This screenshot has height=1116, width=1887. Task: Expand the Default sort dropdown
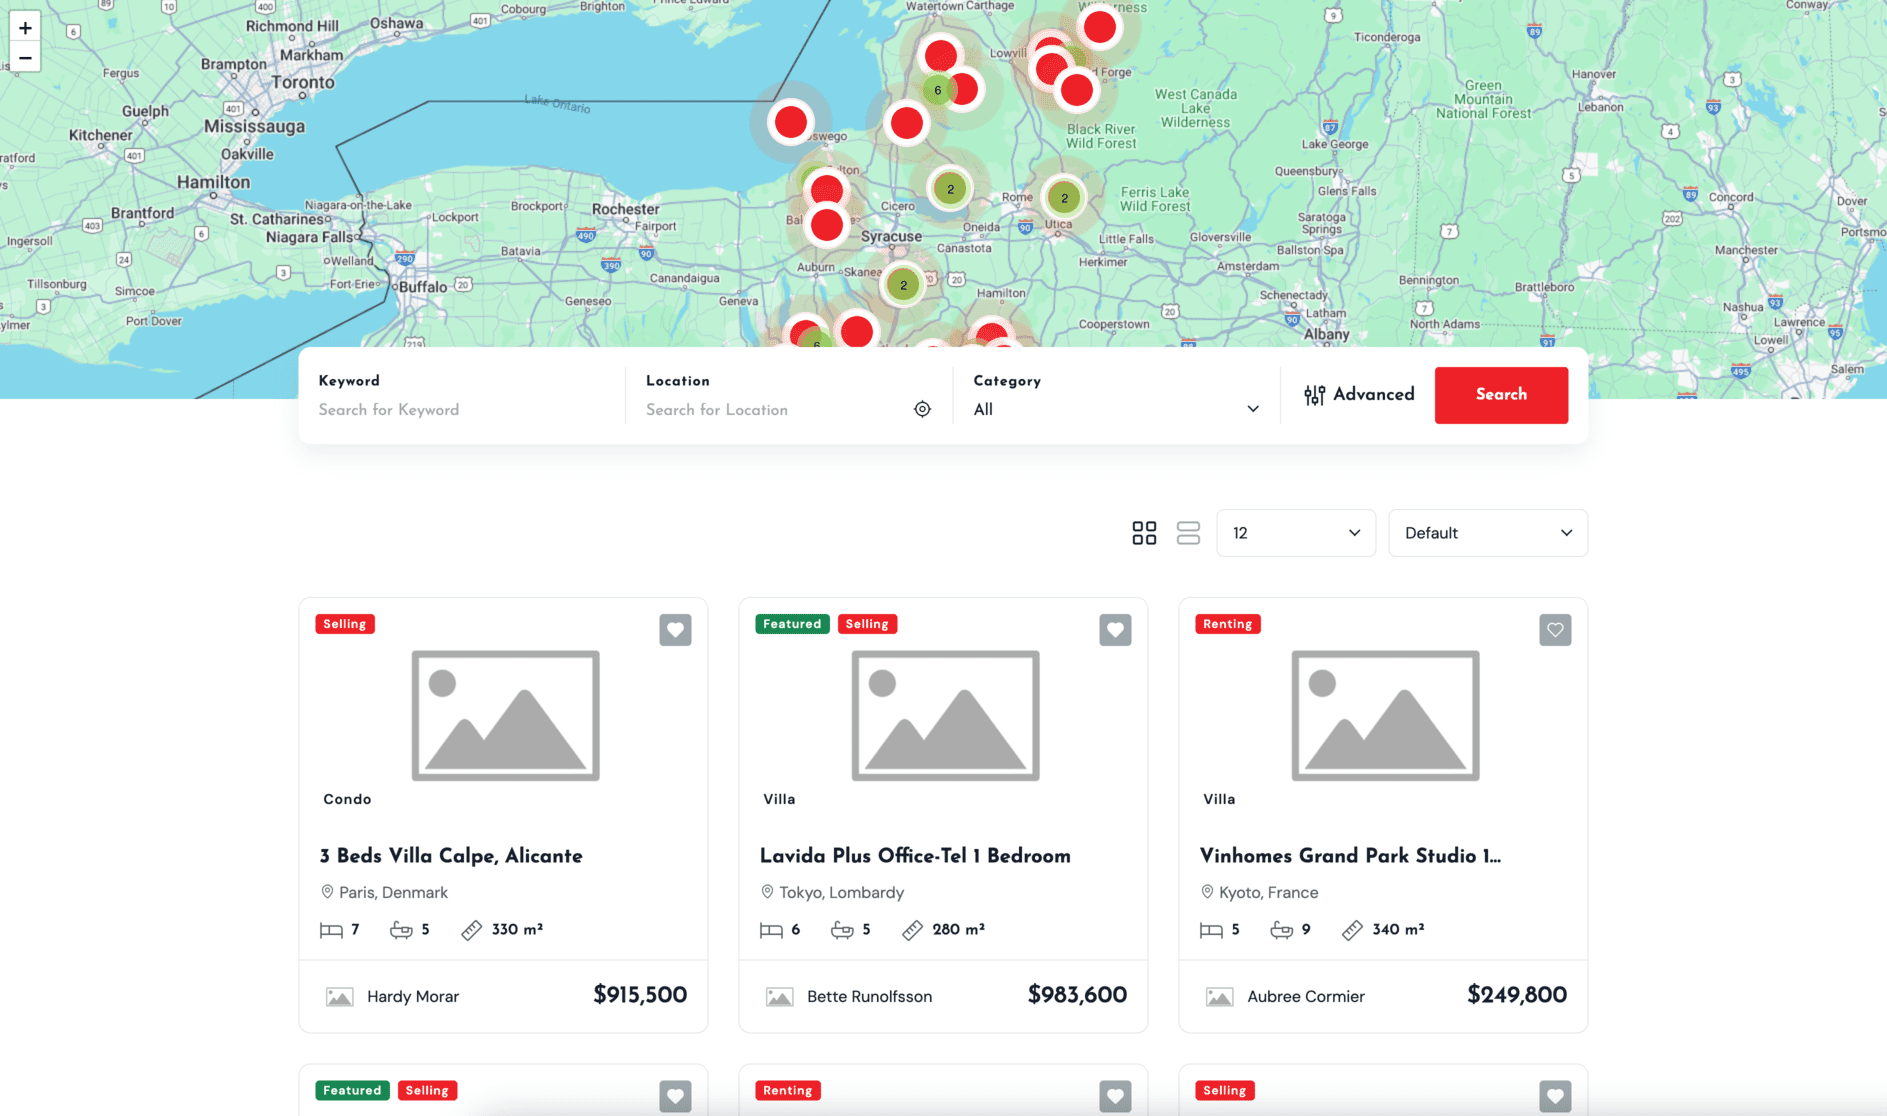pyautogui.click(x=1487, y=533)
